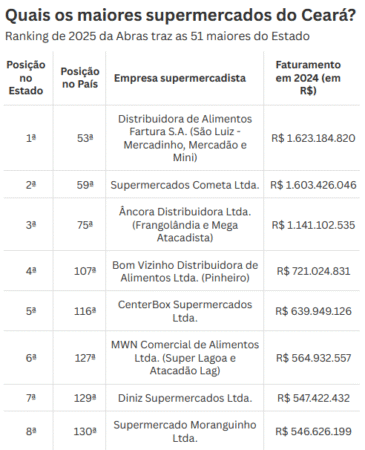Click the R$ 721.024.831 revenue cell
Viewport: 365px width, 450px height.
313,271
